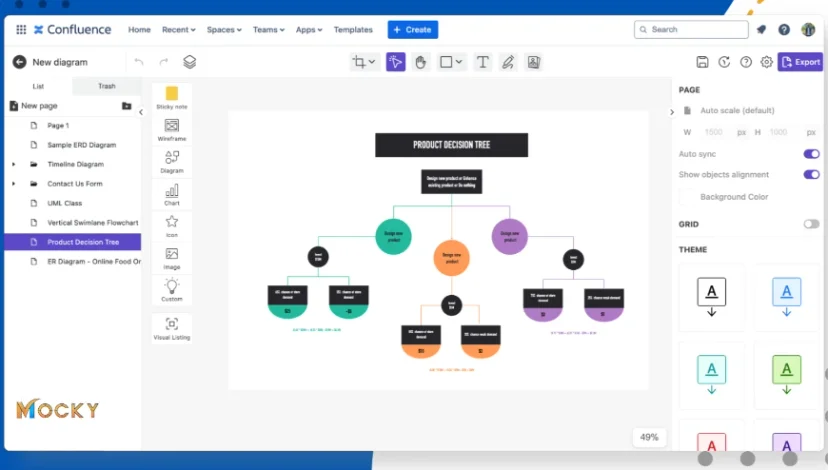Switch to the Trash tab

[x=107, y=86]
